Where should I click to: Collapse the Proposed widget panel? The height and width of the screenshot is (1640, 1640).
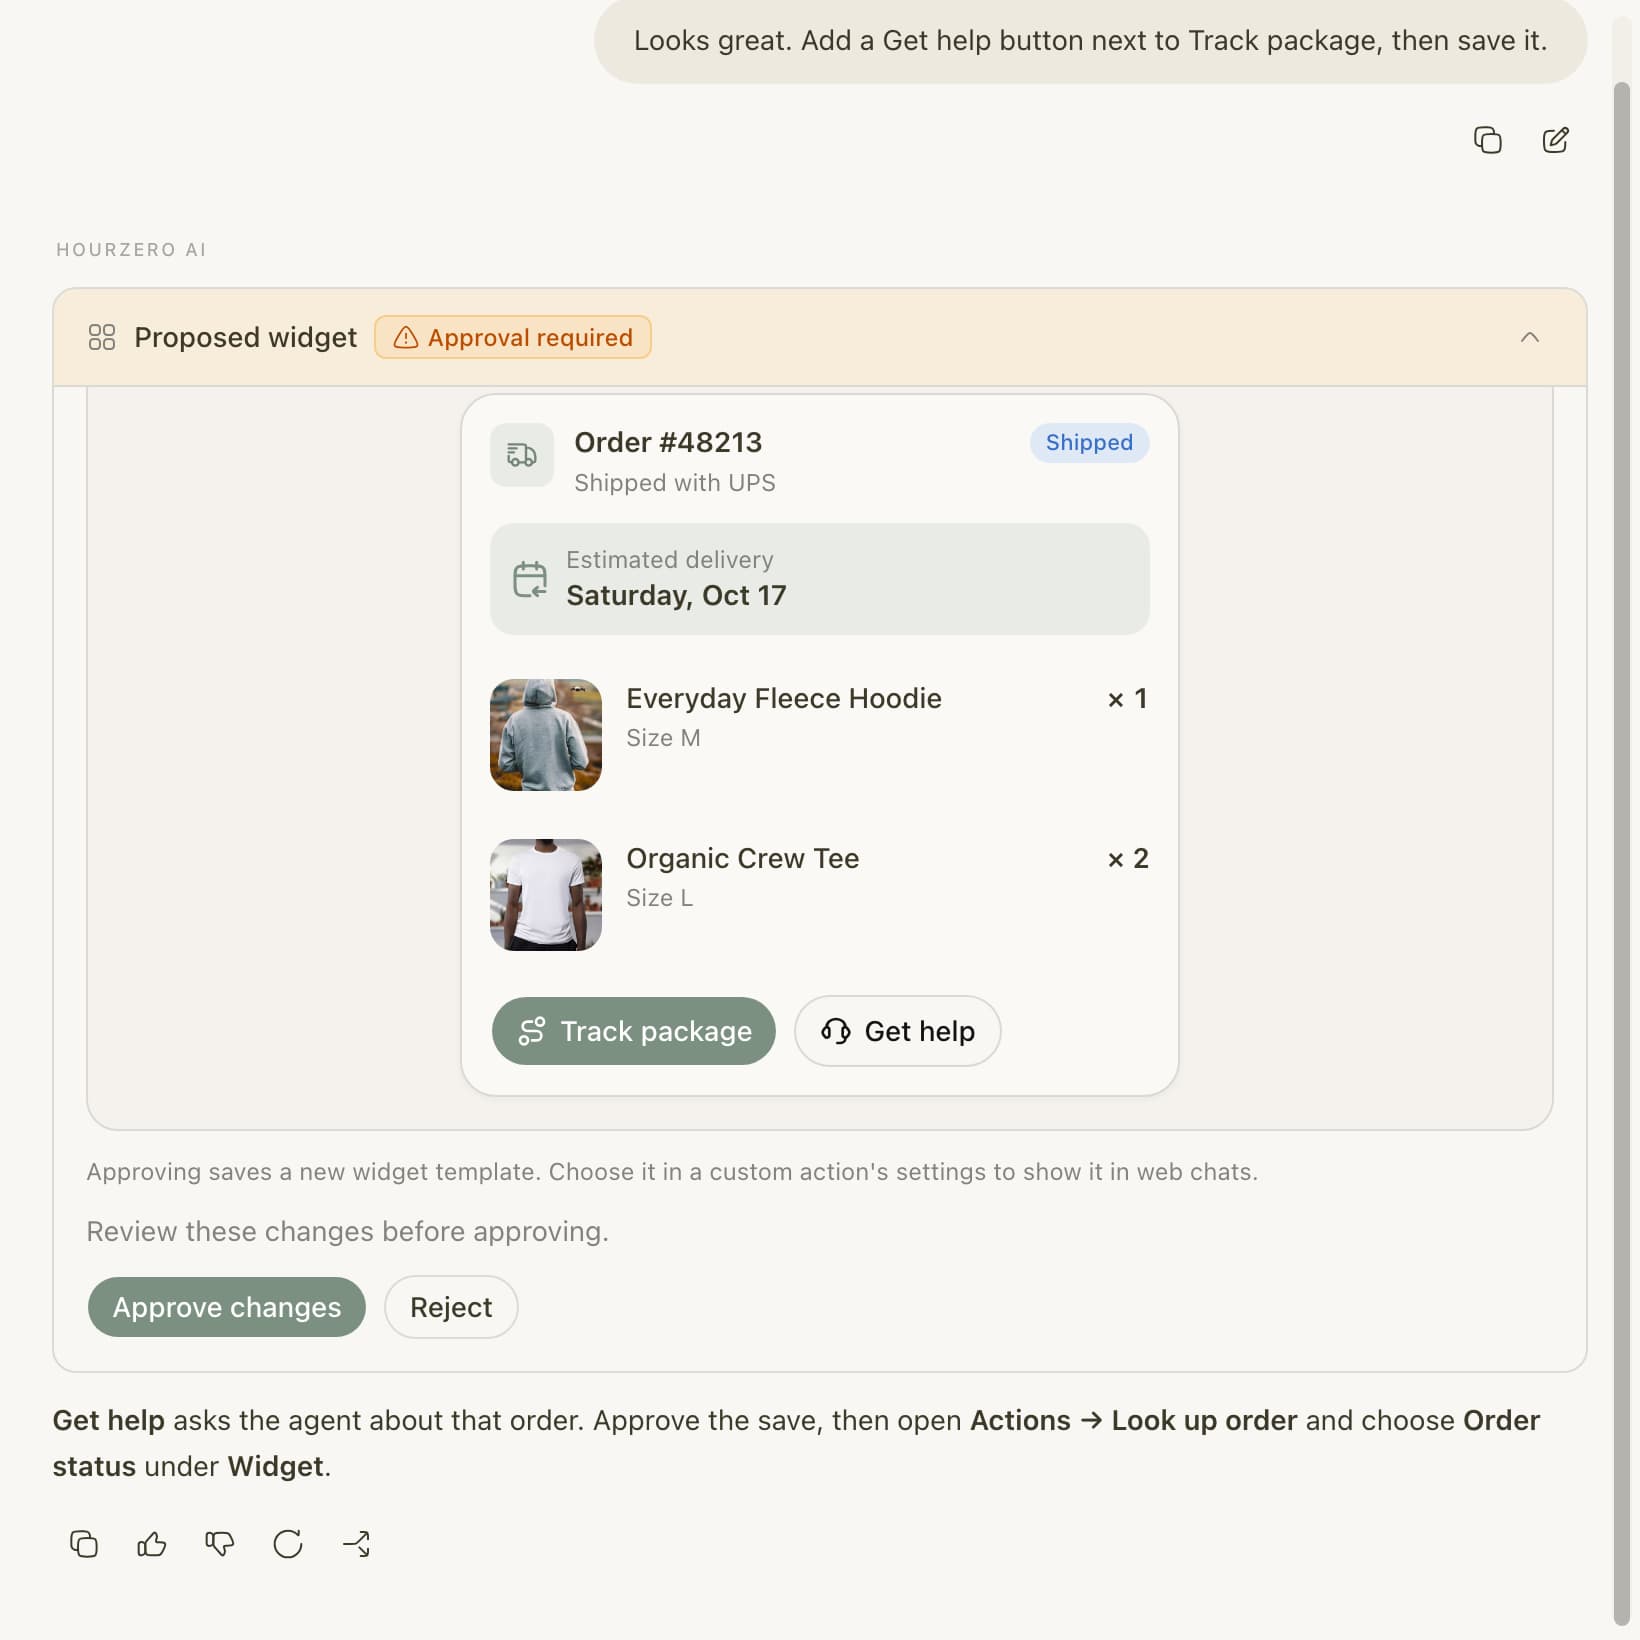(1530, 337)
